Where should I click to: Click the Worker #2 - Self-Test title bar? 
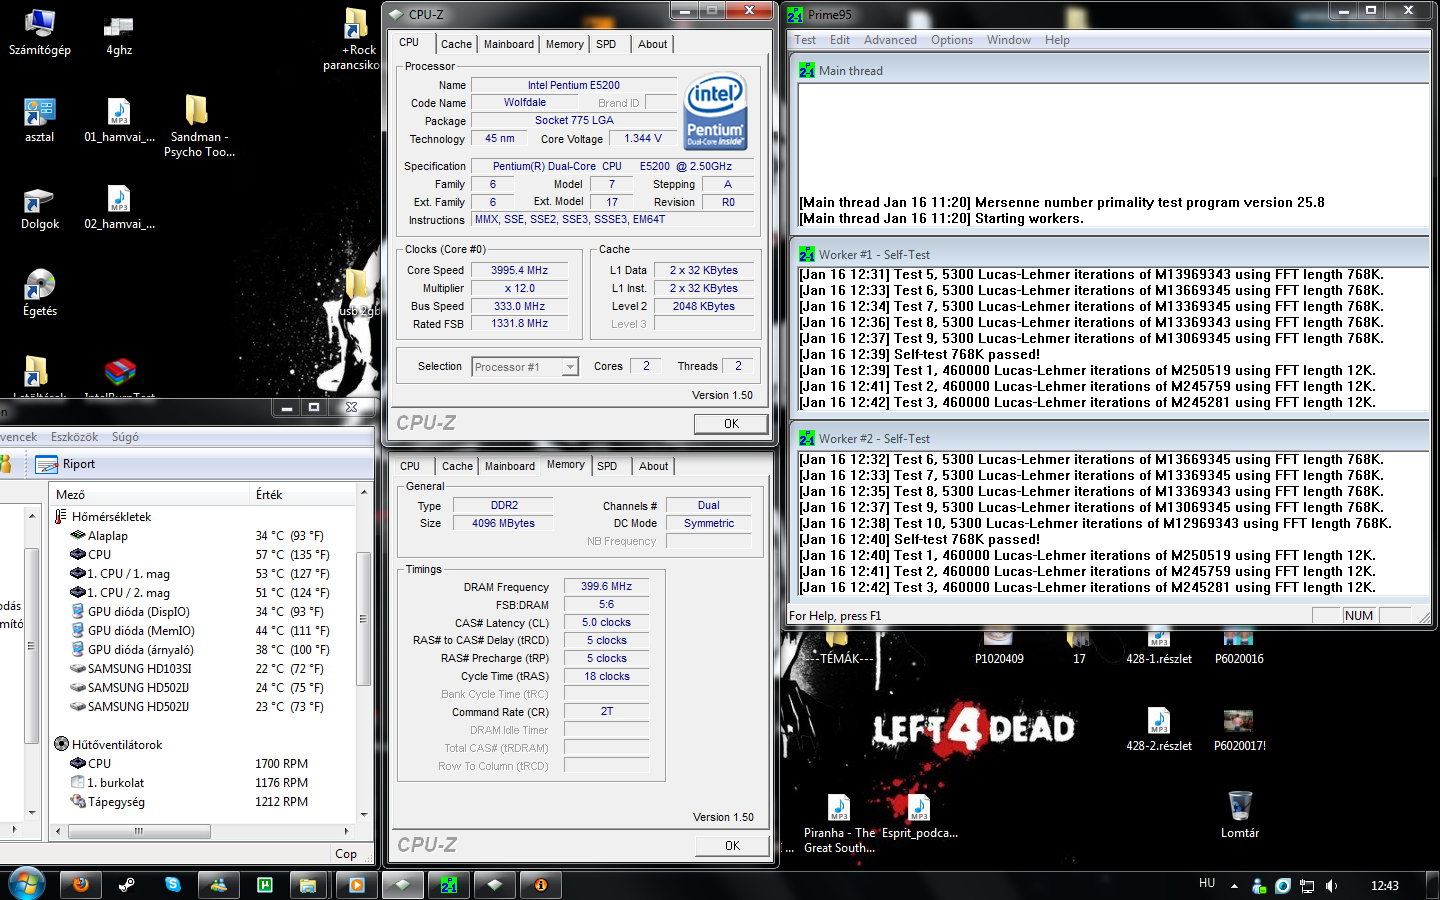1108,439
